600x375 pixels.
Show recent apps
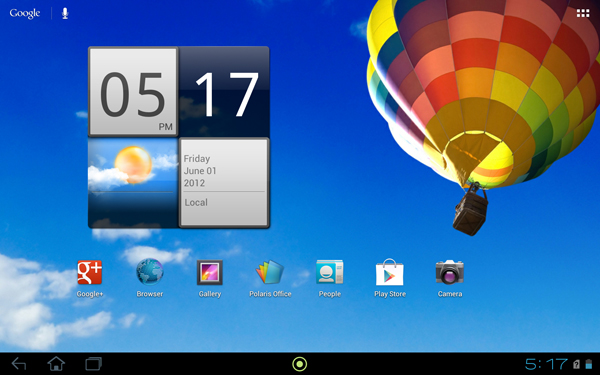pyautogui.click(x=93, y=364)
